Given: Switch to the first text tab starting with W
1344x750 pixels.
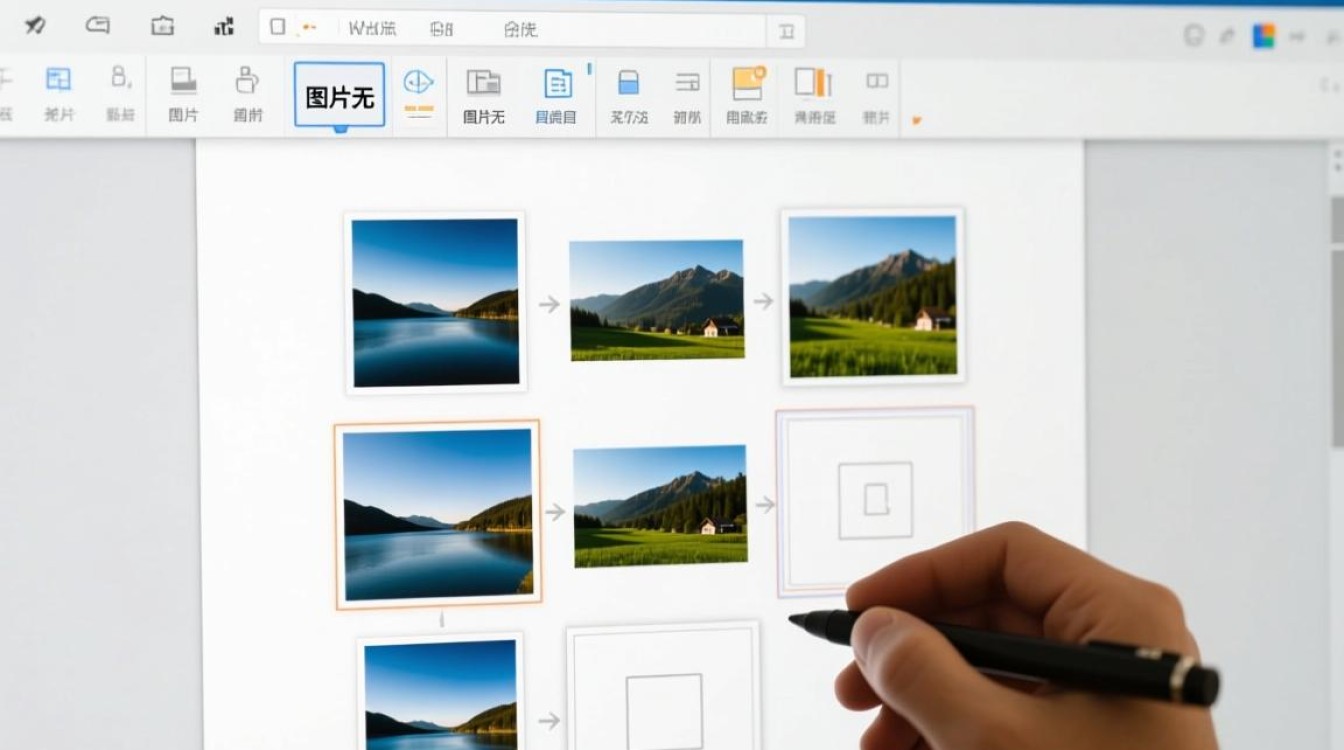Looking at the screenshot, I should [x=372, y=29].
